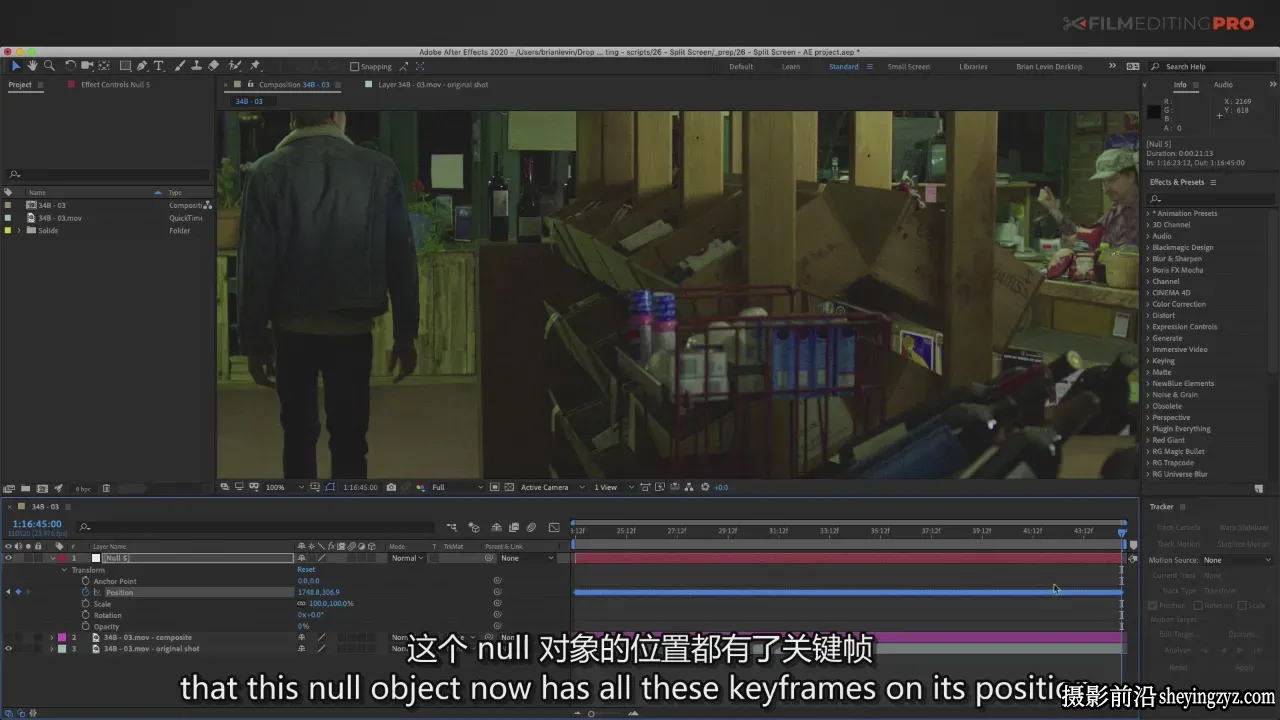Click the Scale stopwatch icon

point(86,604)
